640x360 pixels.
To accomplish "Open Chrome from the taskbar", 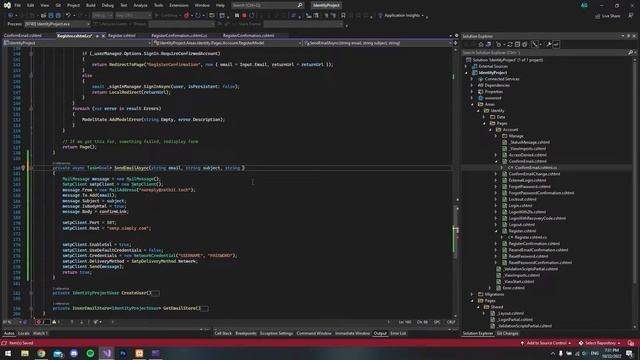I will click(x=41, y=353).
